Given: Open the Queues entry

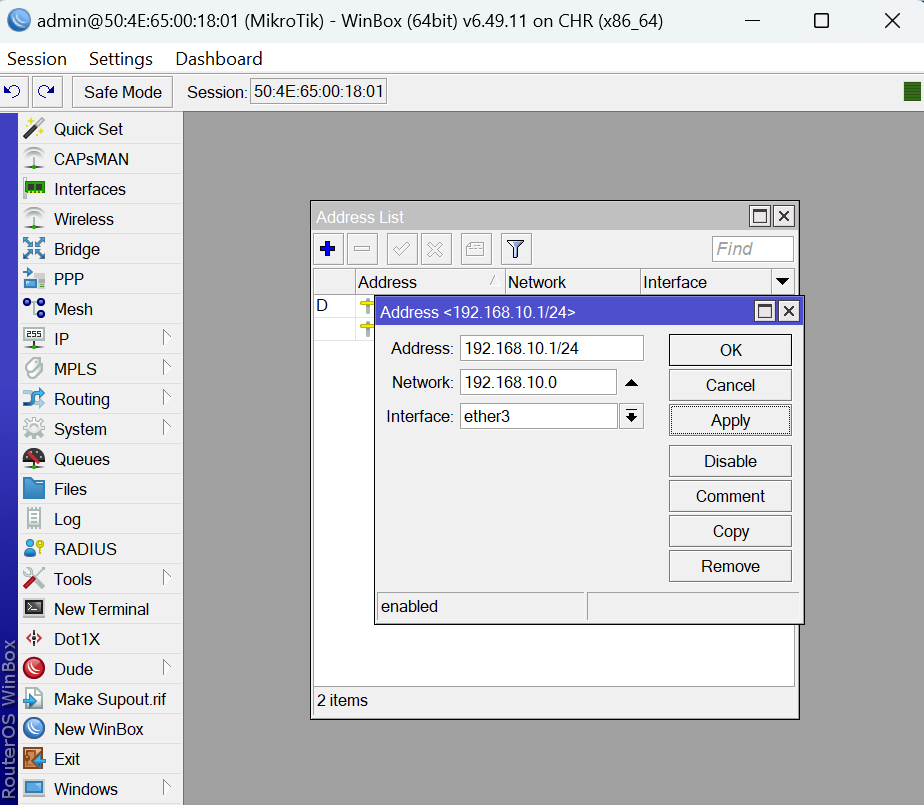Looking at the screenshot, I should coord(100,460).
